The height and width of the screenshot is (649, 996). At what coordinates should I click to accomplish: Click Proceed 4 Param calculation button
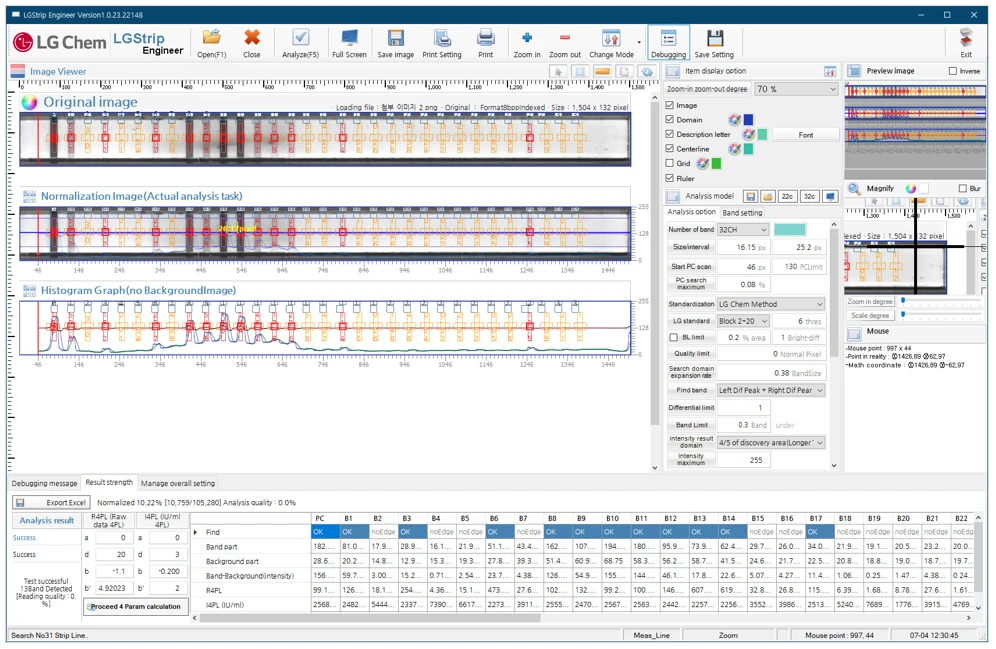pyautogui.click(x=136, y=606)
